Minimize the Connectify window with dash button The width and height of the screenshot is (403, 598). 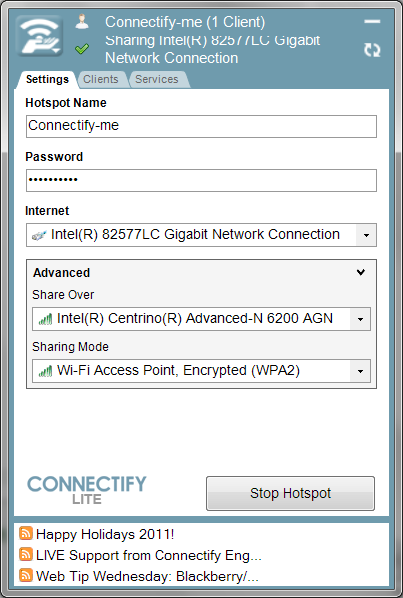[x=372, y=21]
